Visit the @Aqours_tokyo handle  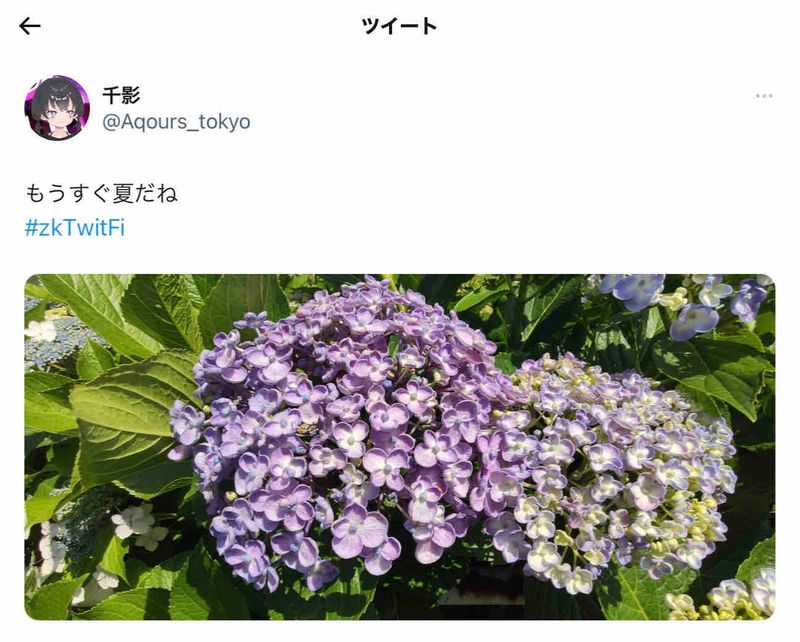[x=177, y=122]
